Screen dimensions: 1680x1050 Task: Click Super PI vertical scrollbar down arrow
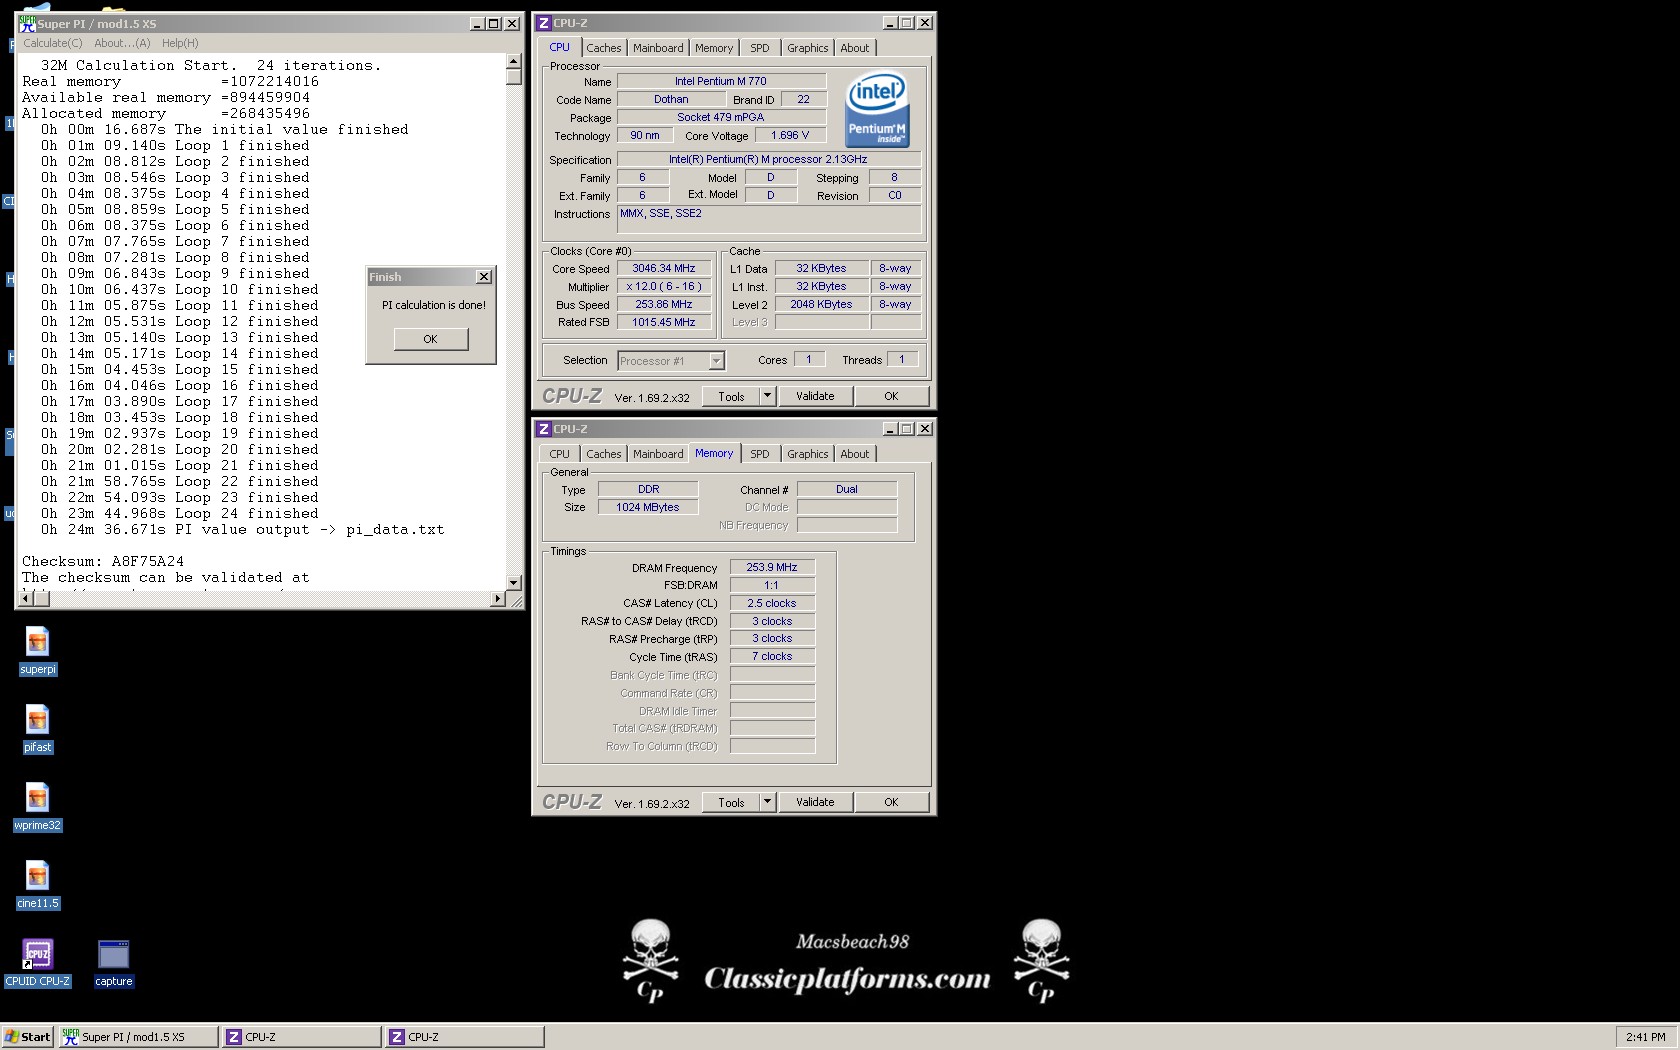(x=514, y=582)
